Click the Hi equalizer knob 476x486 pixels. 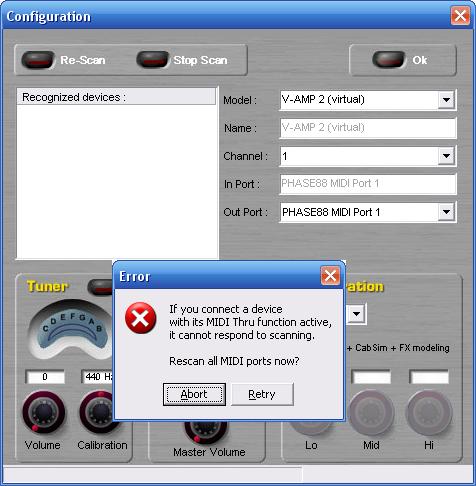(x=429, y=413)
